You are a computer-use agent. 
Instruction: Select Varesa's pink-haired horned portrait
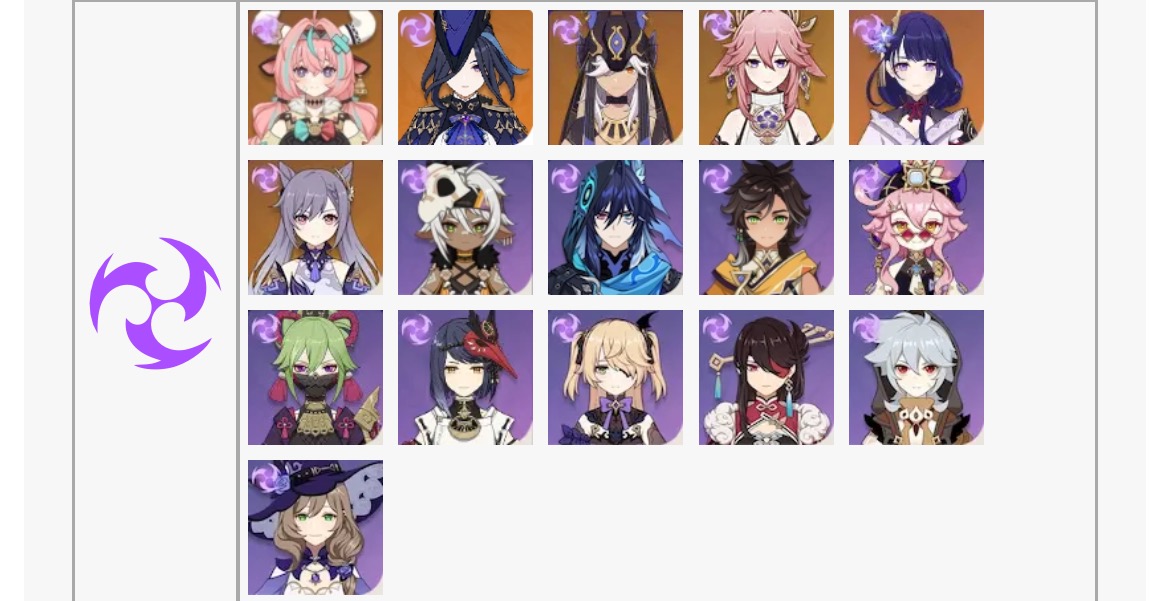click(316, 78)
